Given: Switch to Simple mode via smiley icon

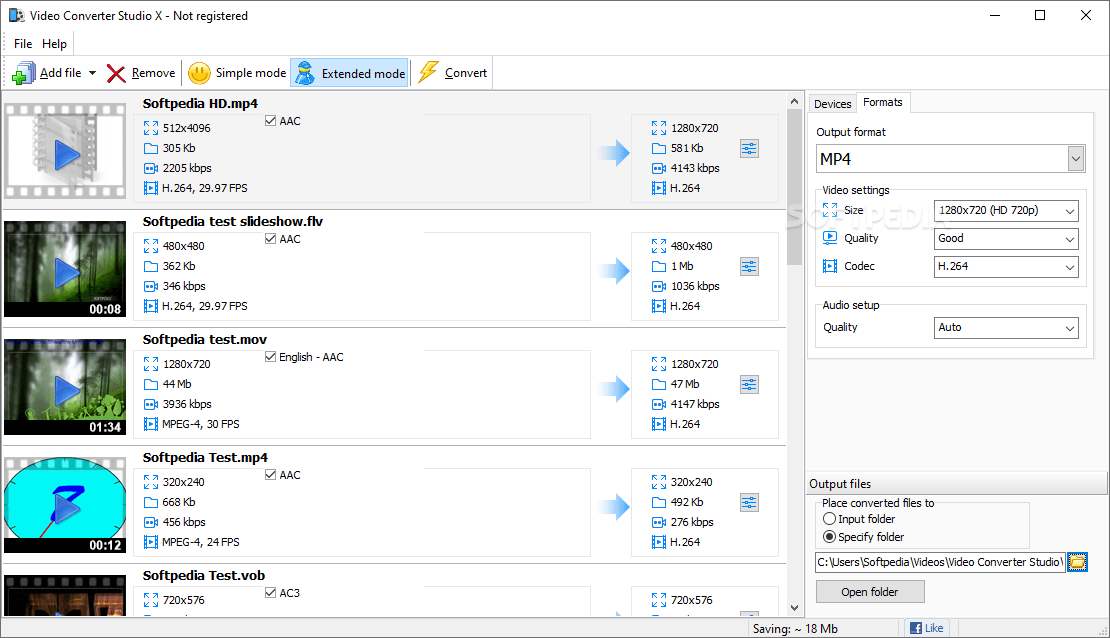Looking at the screenshot, I should 199,72.
